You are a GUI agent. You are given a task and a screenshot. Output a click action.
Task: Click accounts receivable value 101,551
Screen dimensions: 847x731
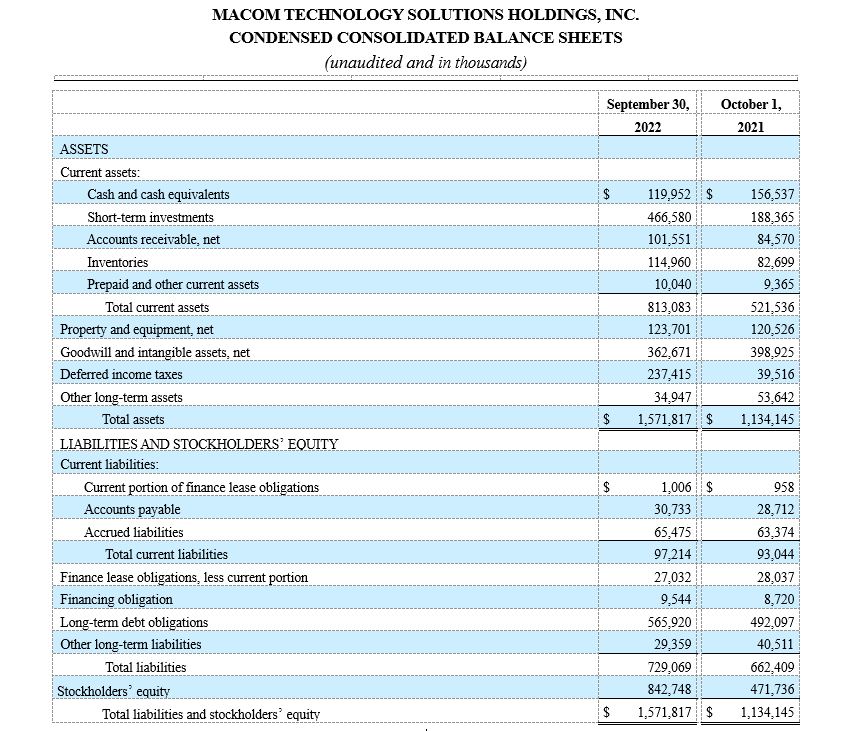tap(669, 239)
